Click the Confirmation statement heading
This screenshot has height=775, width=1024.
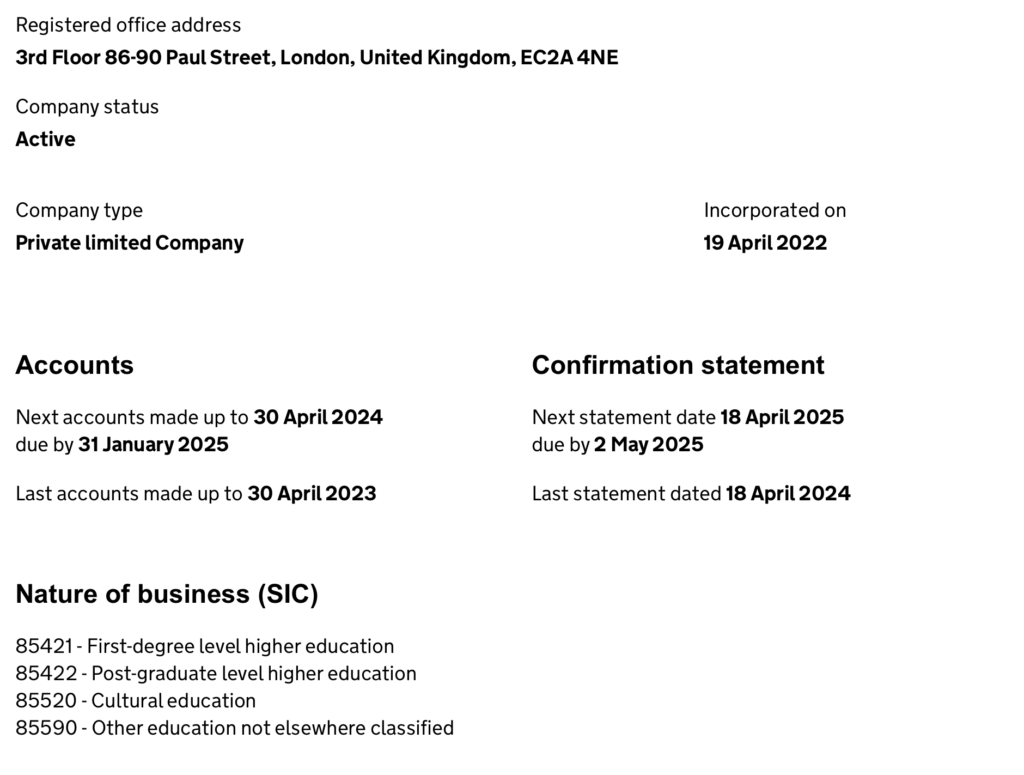(678, 365)
